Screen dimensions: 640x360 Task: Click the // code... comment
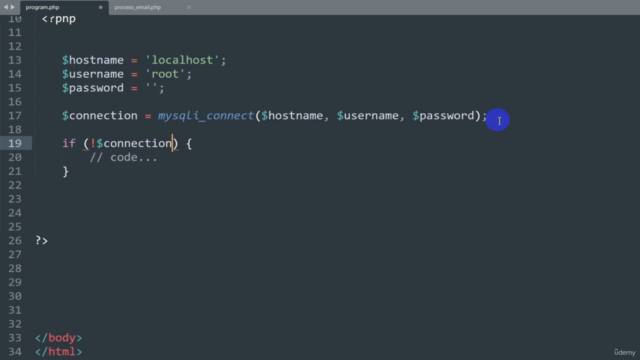(x=123, y=158)
